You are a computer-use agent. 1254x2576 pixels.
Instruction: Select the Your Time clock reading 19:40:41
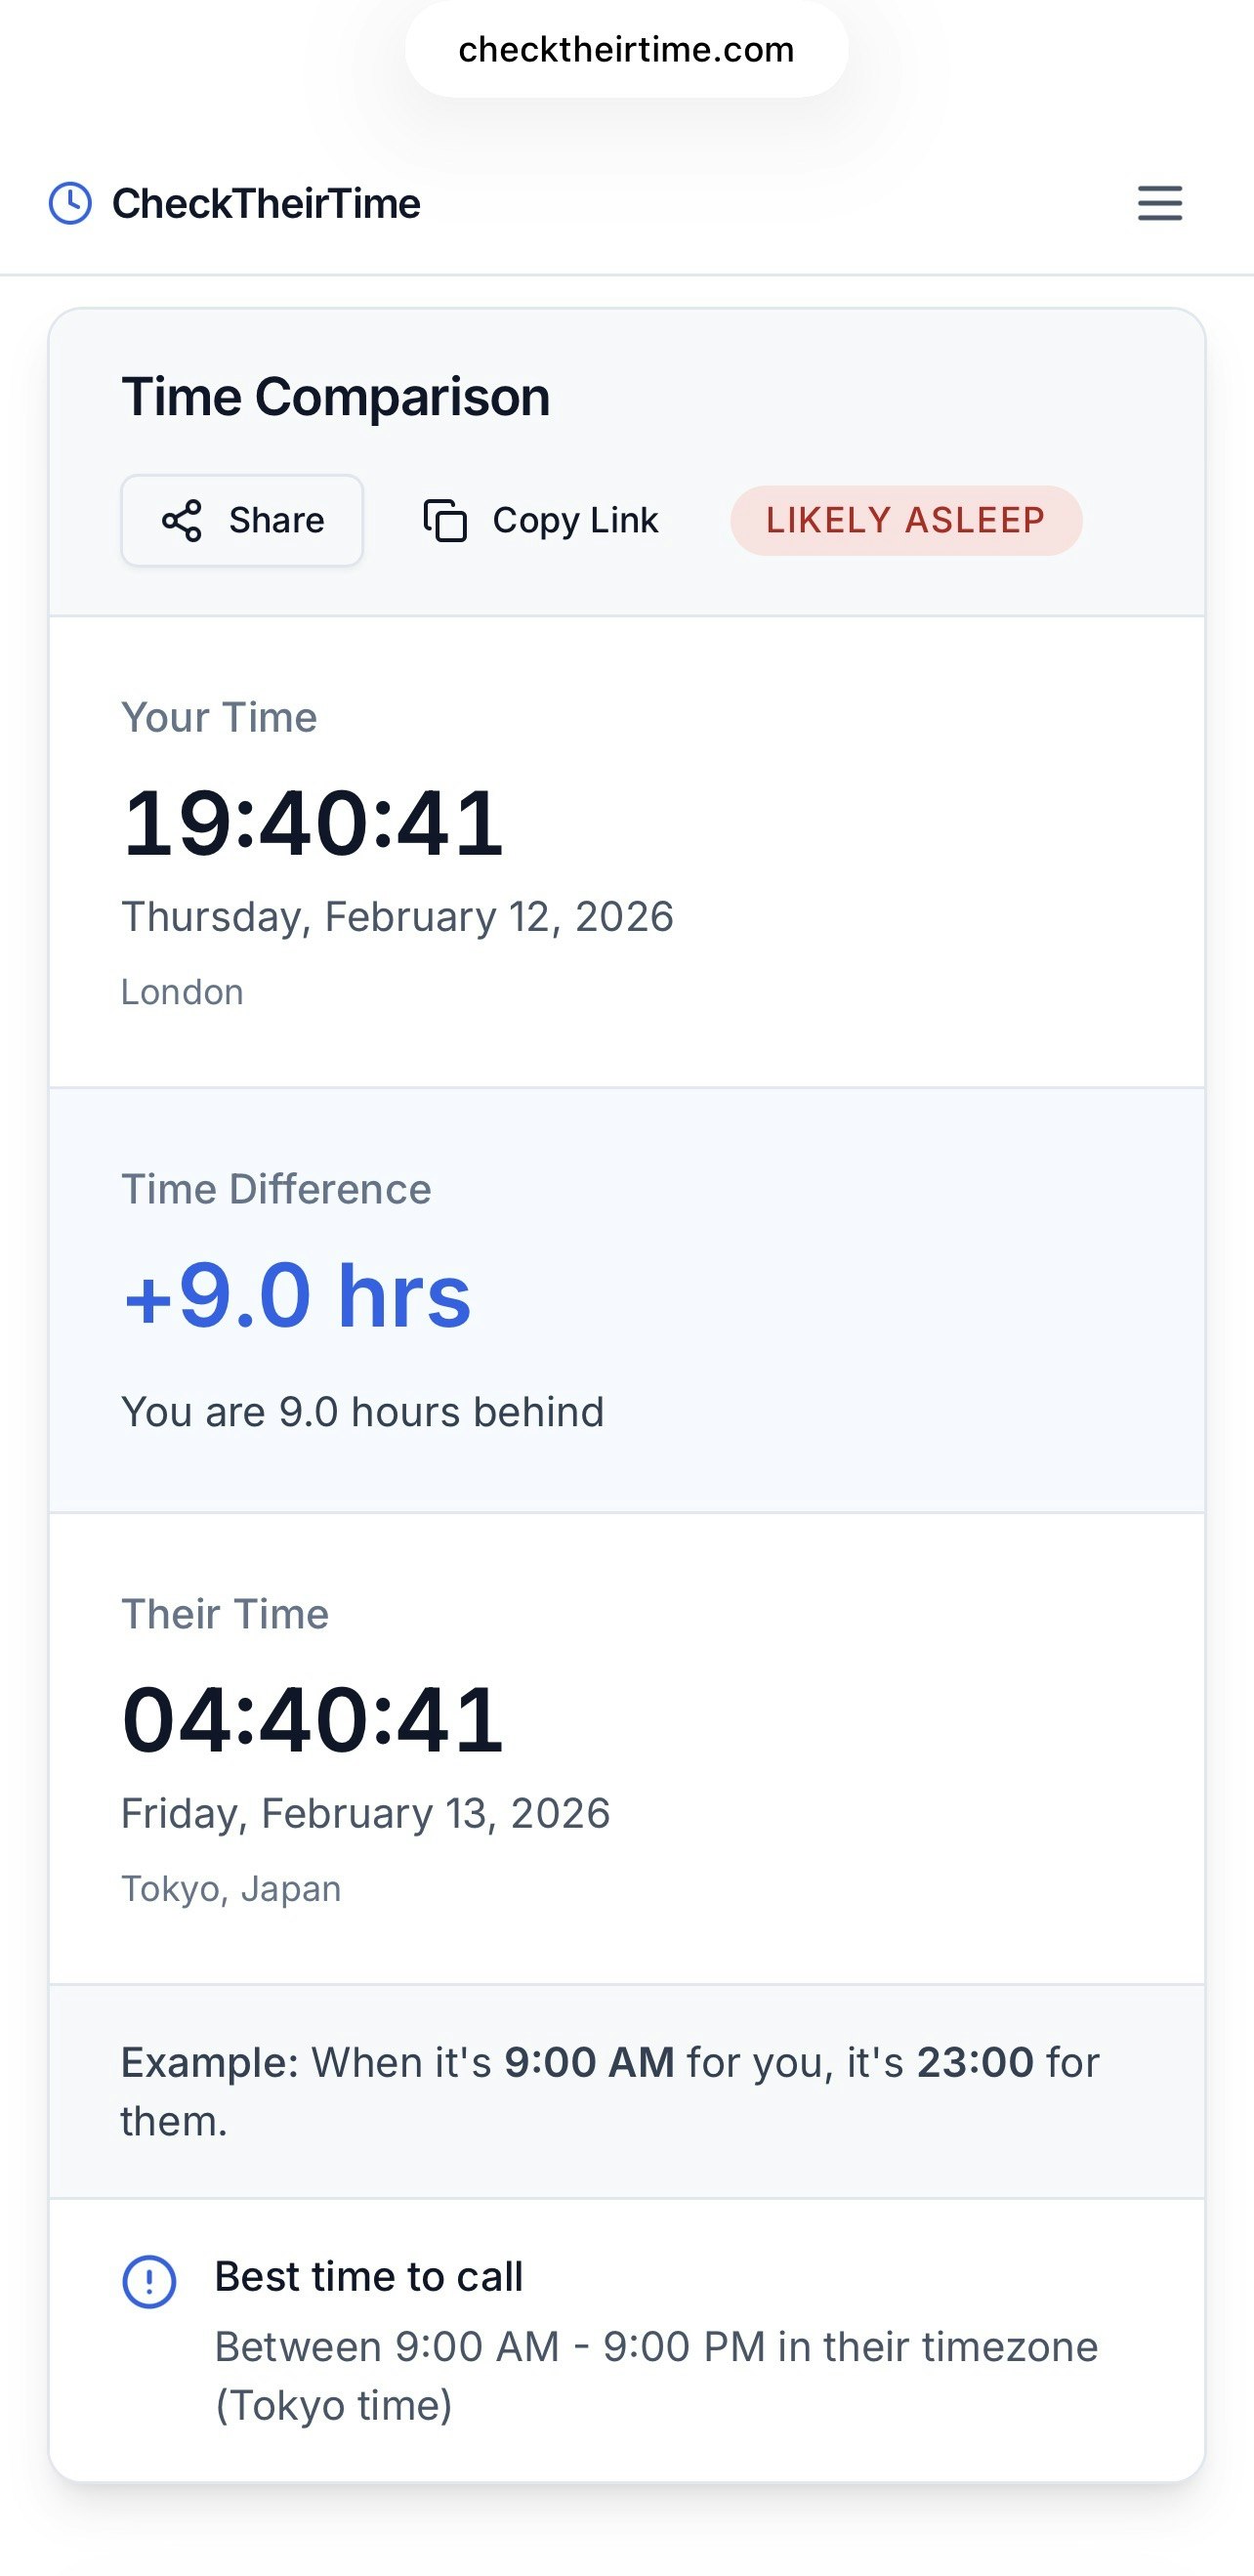[314, 822]
